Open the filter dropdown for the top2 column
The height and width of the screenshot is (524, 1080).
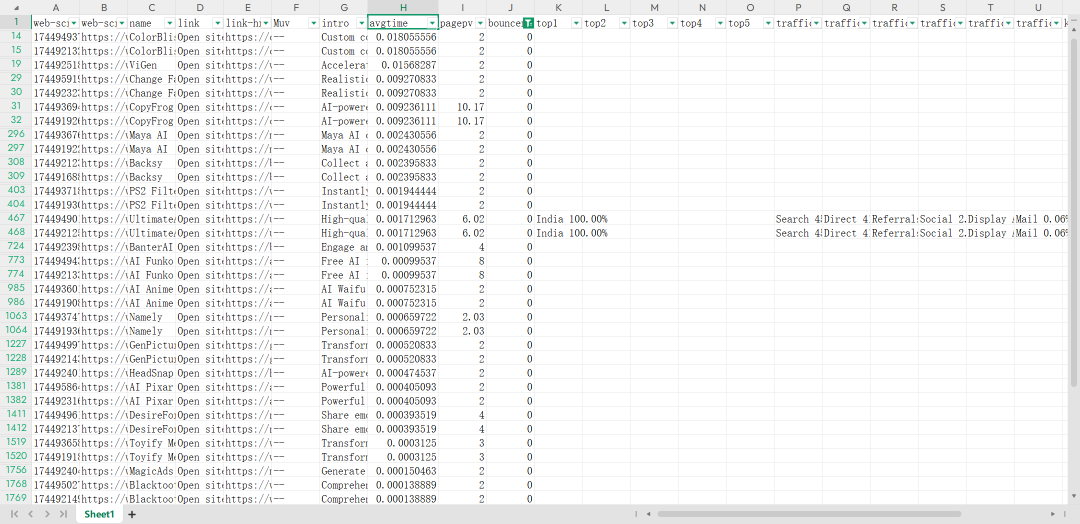(624, 23)
